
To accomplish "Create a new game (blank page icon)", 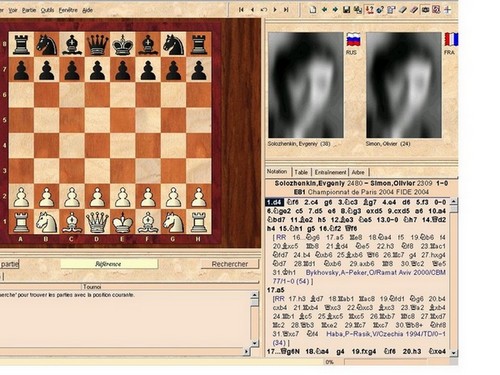I will tap(313, 10).
